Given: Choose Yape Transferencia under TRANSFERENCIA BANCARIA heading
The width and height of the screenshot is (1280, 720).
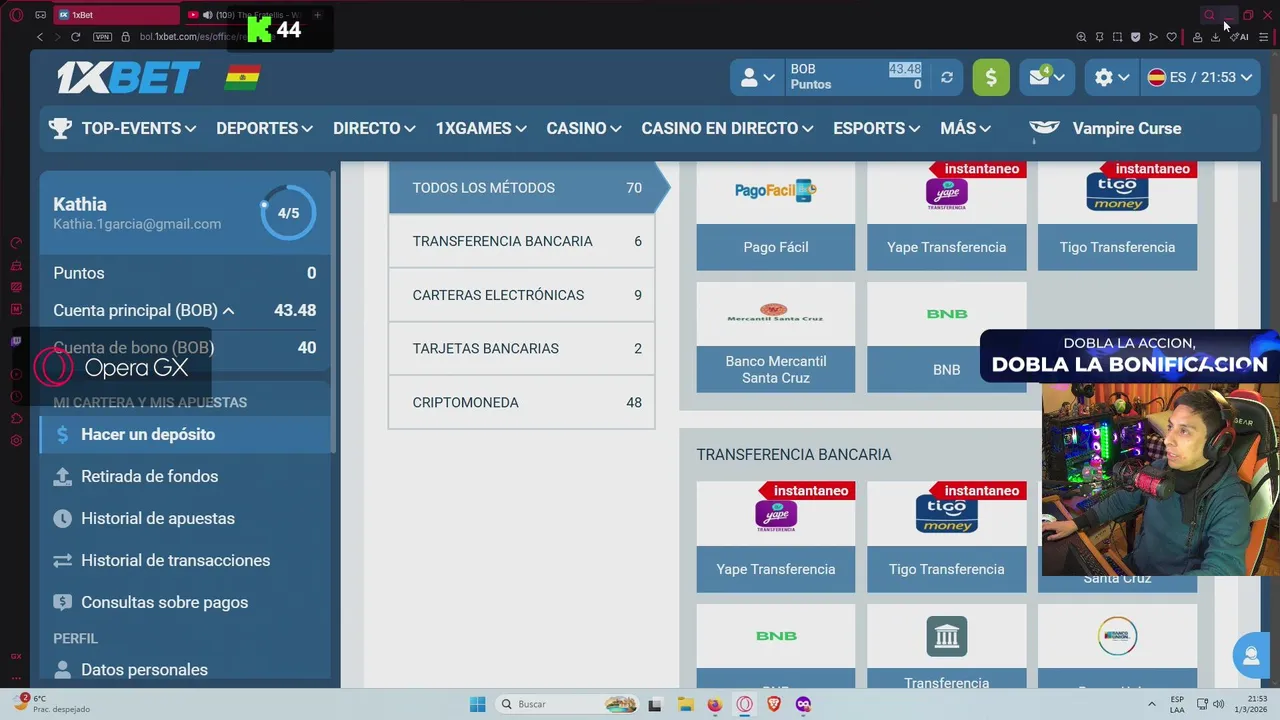Looking at the screenshot, I should pos(776,537).
